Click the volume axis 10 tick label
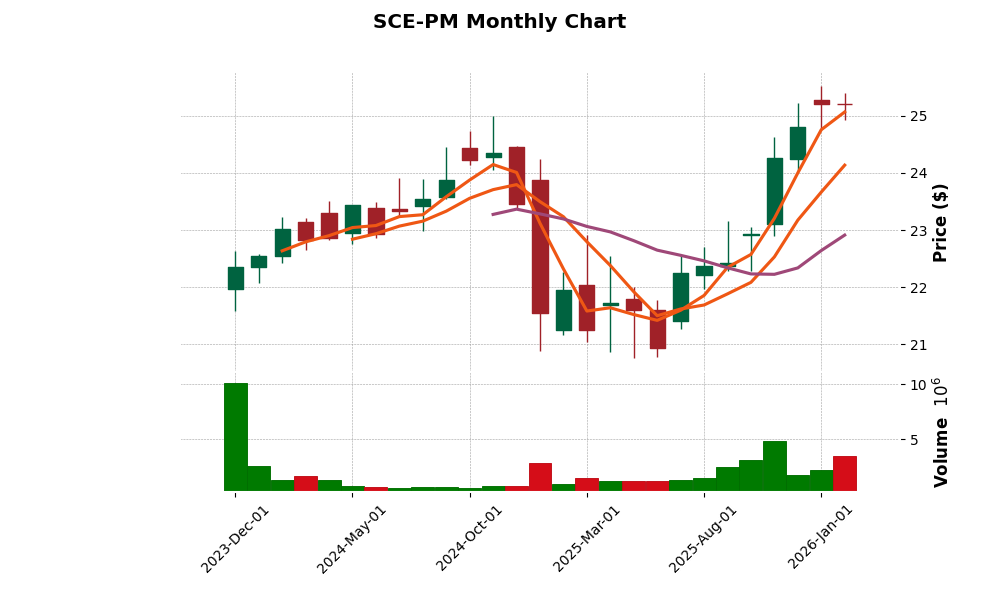The height and width of the screenshot is (600, 1000). 918,385
